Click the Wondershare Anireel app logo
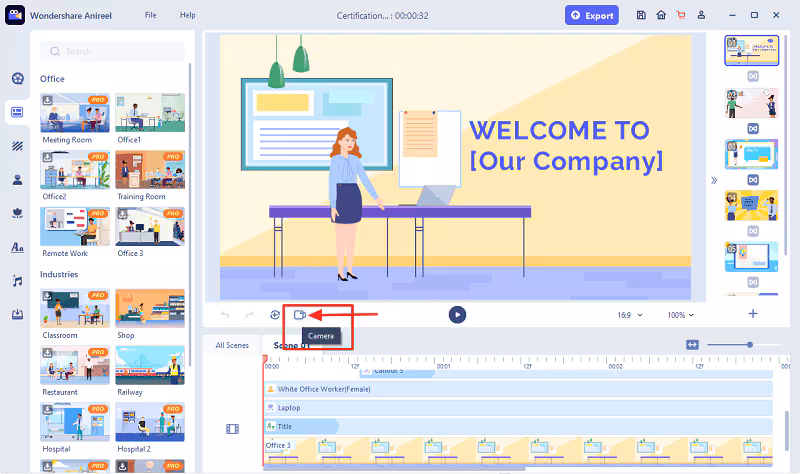Screen dimensions: 800x474 tap(15, 15)
